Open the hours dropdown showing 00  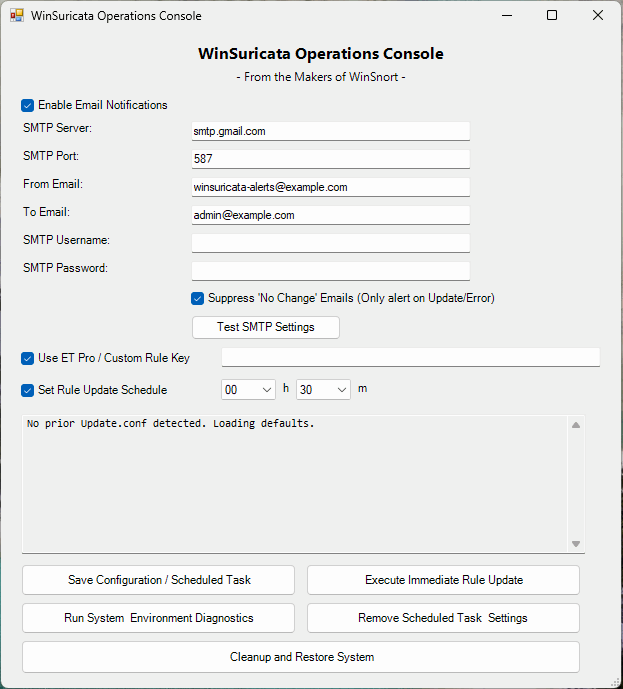tap(248, 390)
